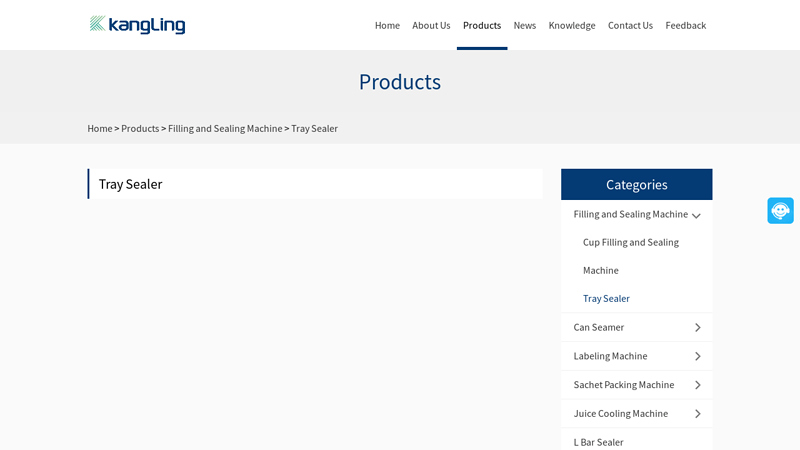Click the Tray Sealer breadcrumb

[314, 129]
